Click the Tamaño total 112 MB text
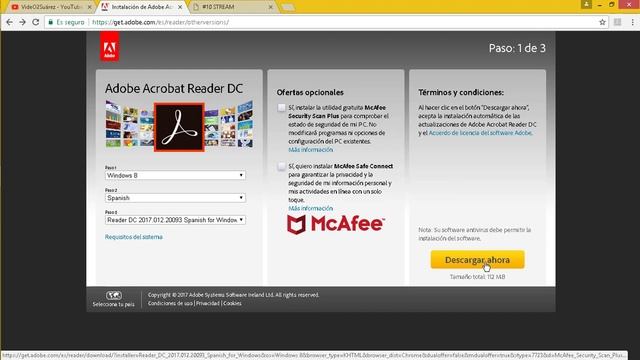This screenshot has height=360, width=640. tap(478, 277)
